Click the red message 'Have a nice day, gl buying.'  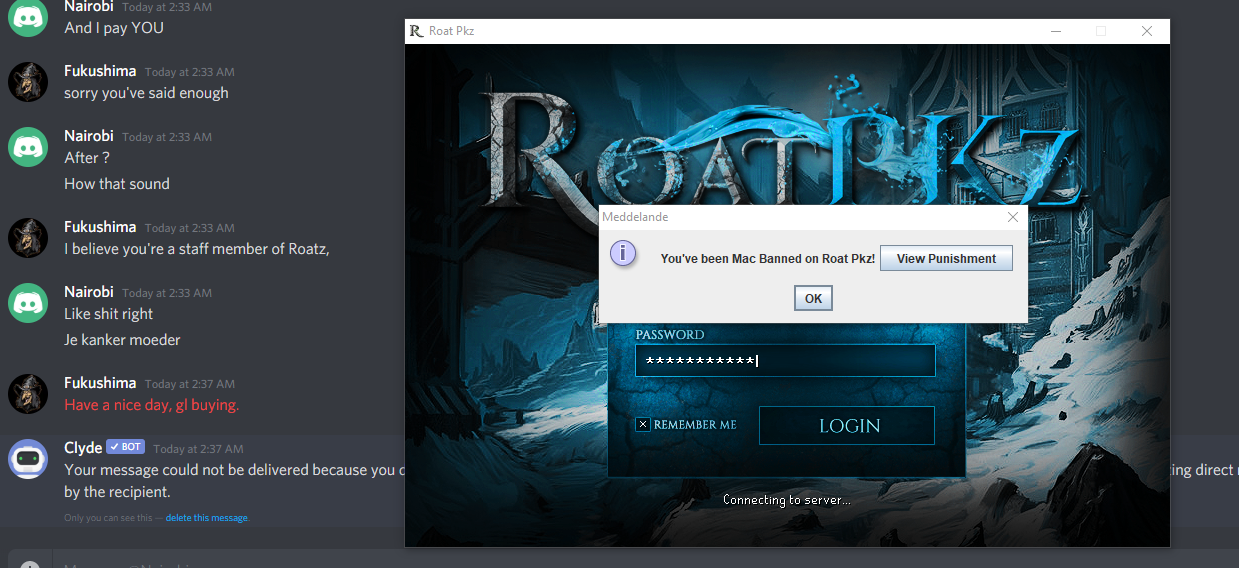coord(152,405)
